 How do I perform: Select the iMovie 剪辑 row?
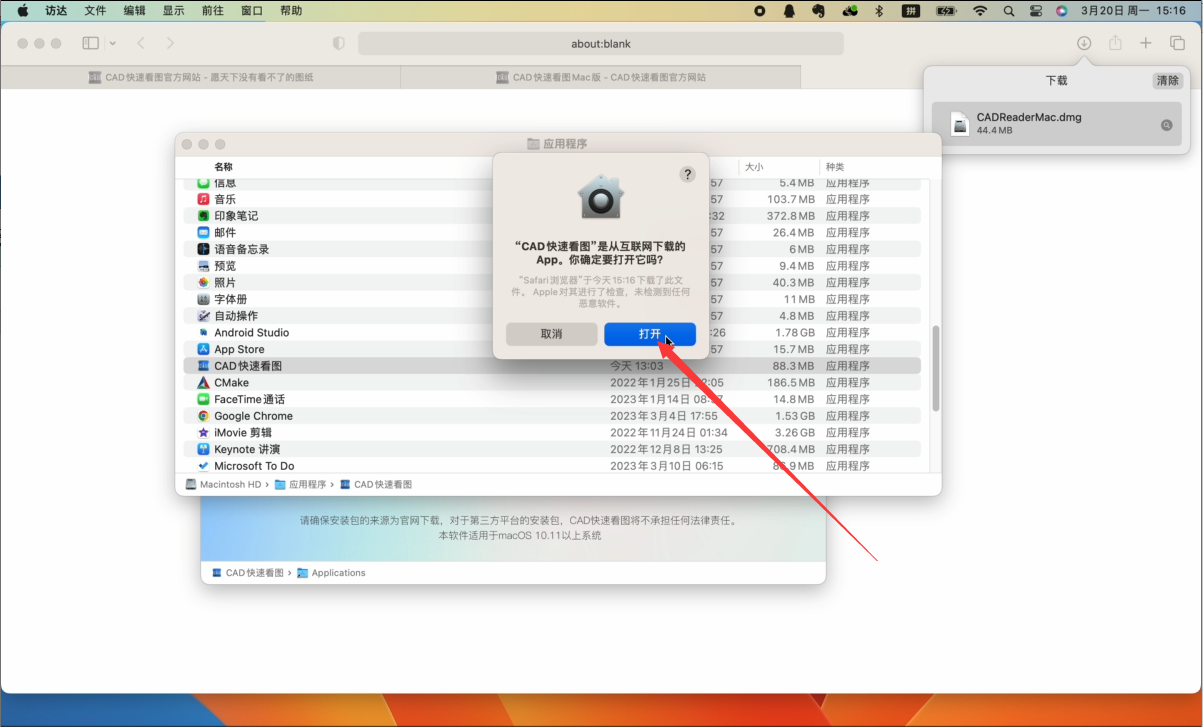[552, 433]
